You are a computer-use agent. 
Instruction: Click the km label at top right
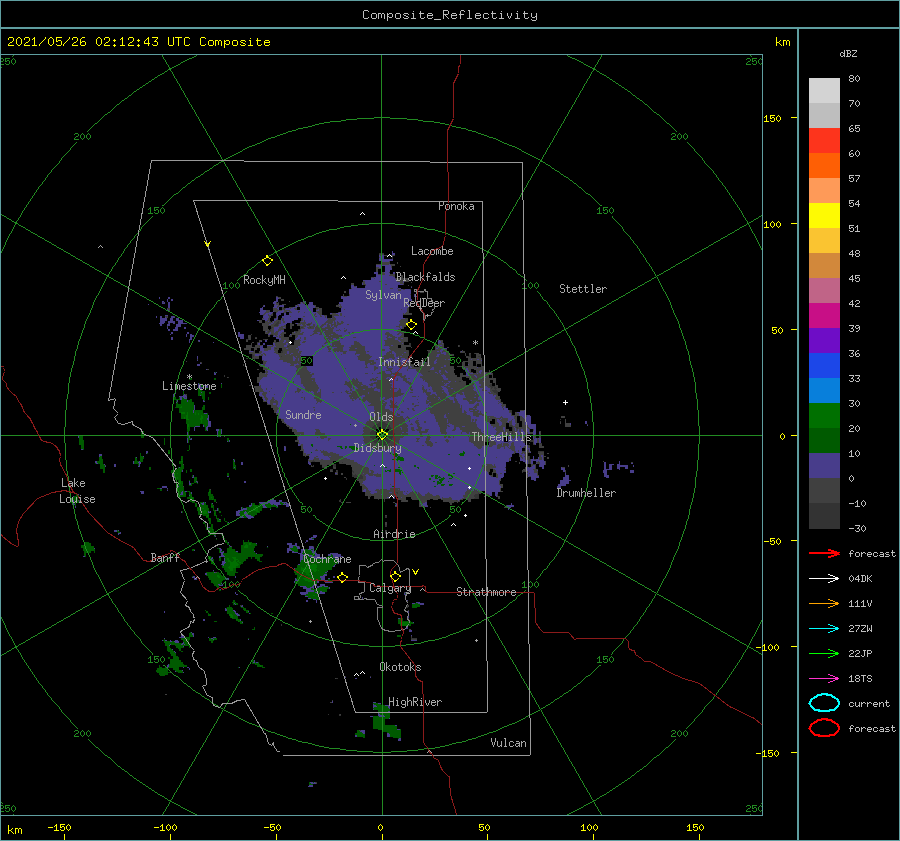point(782,42)
